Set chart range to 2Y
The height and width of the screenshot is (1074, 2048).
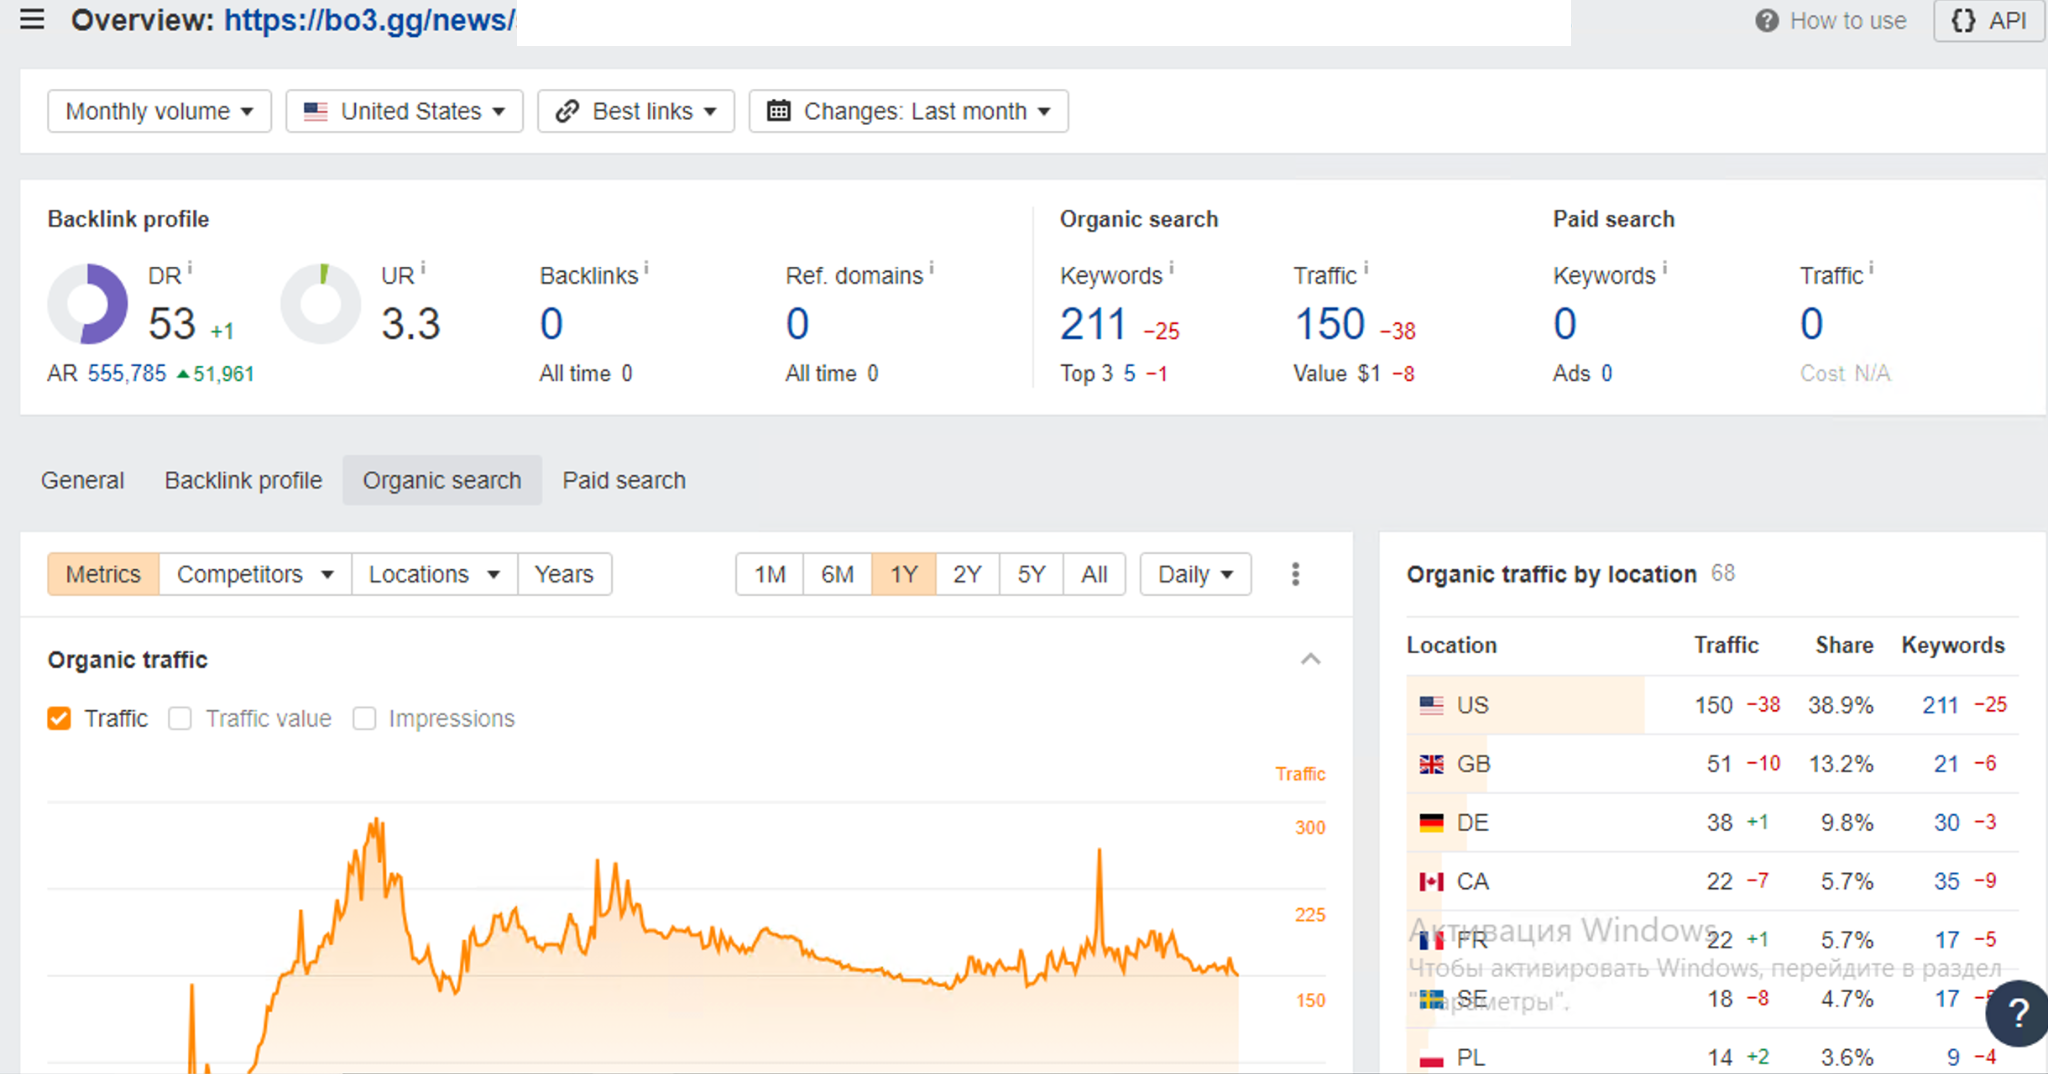967,575
